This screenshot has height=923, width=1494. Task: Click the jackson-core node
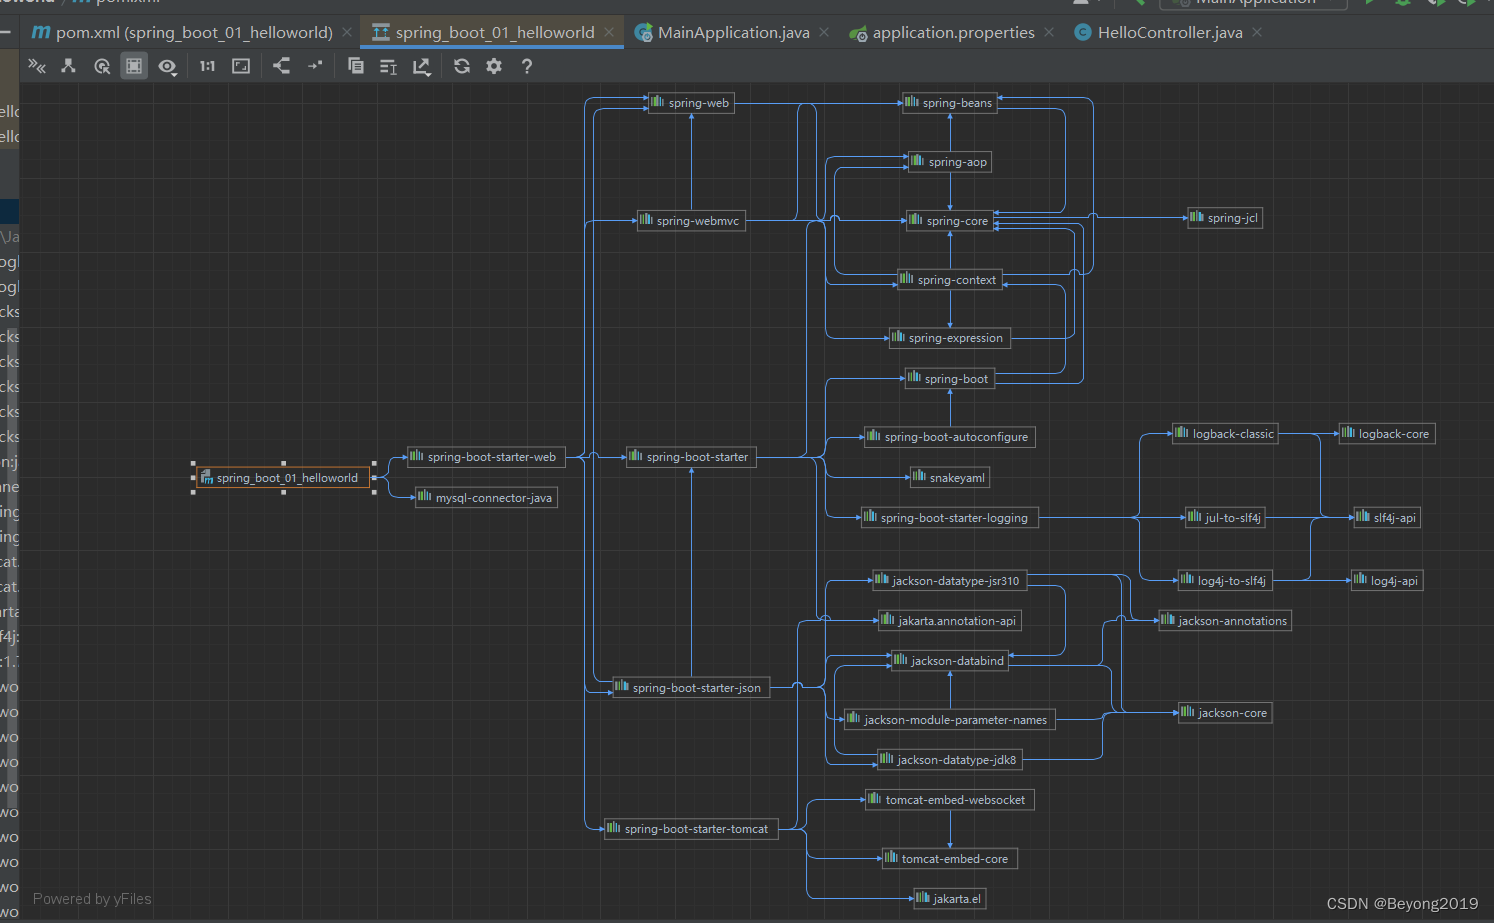pos(1225,713)
